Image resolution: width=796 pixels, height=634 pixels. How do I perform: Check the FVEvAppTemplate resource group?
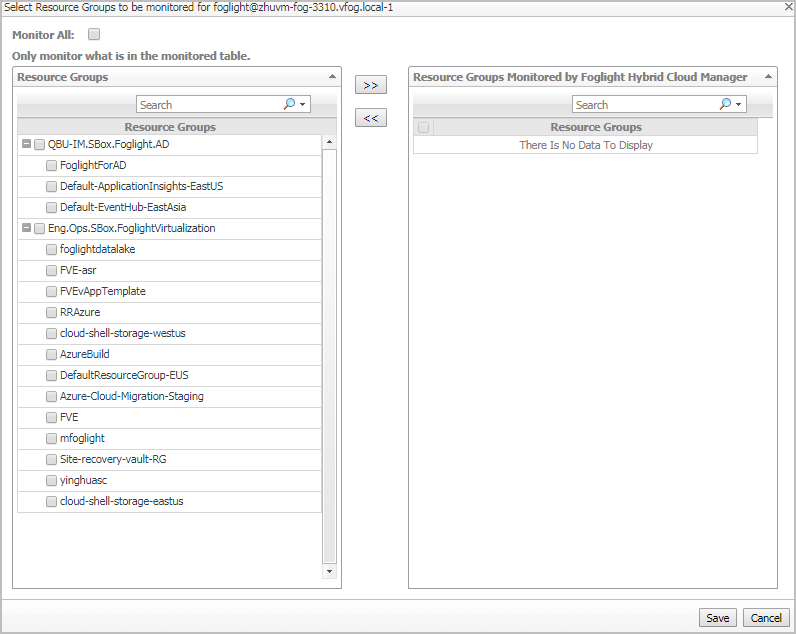(51, 291)
